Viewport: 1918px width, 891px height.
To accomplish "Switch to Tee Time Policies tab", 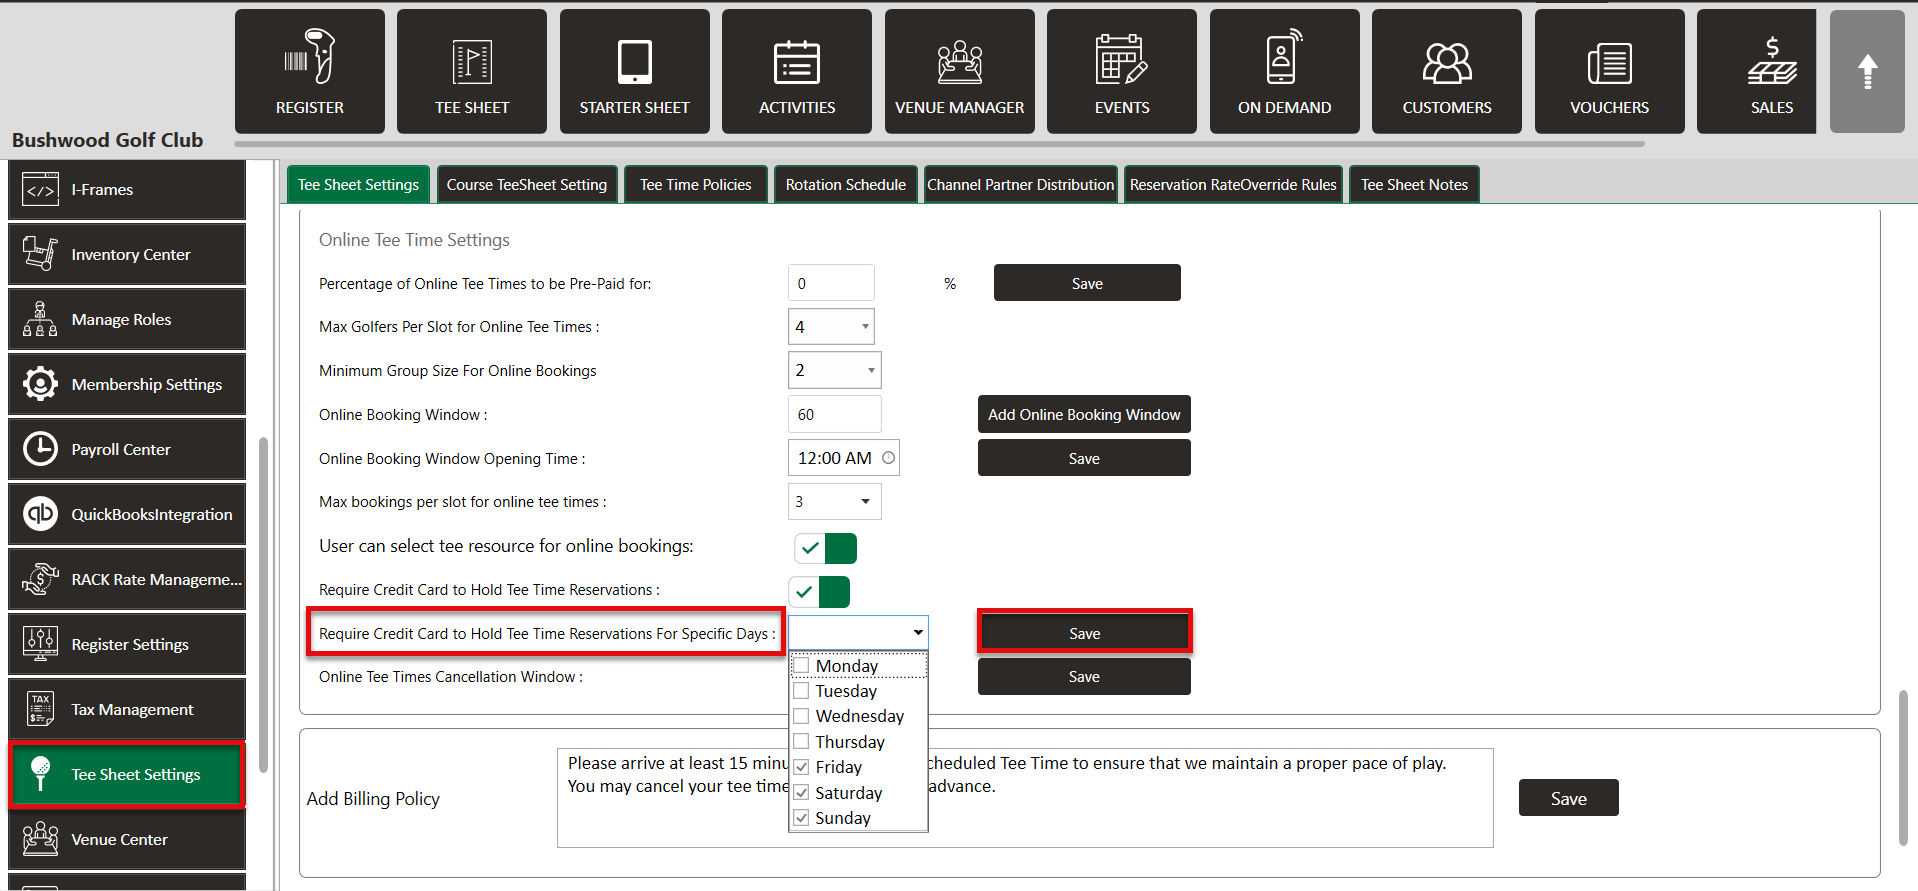I will 695,185.
